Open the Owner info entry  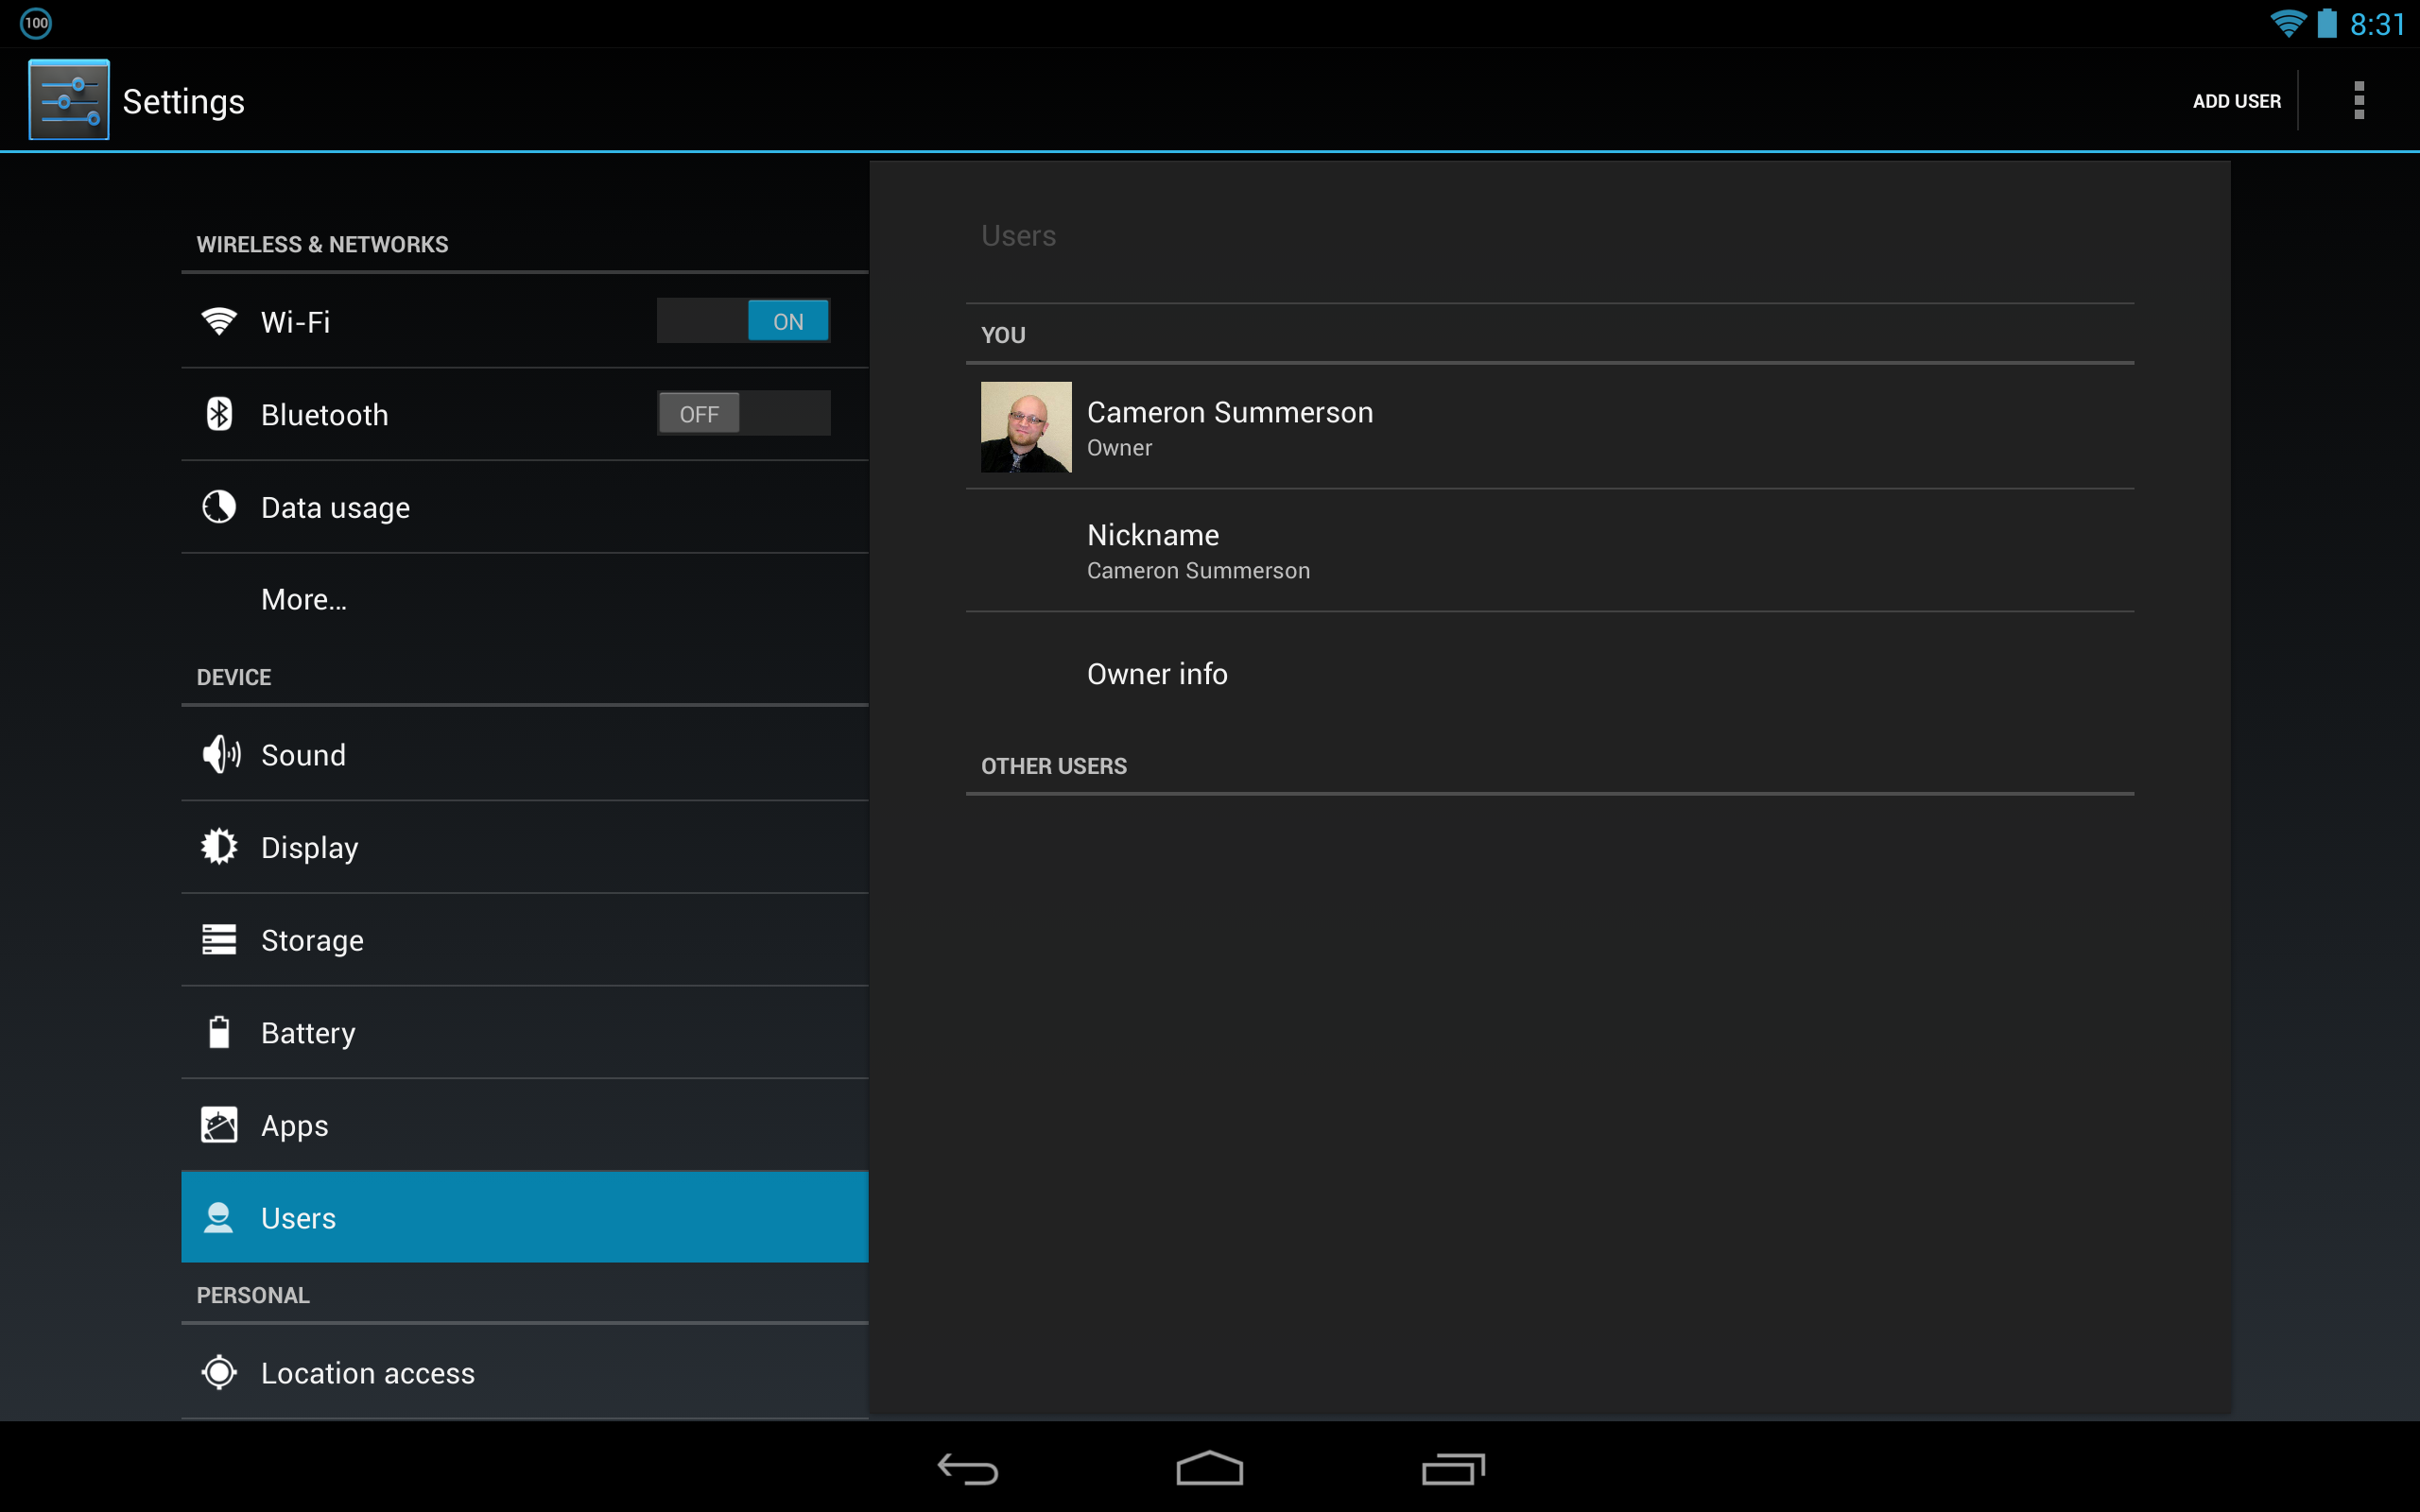(x=1157, y=673)
